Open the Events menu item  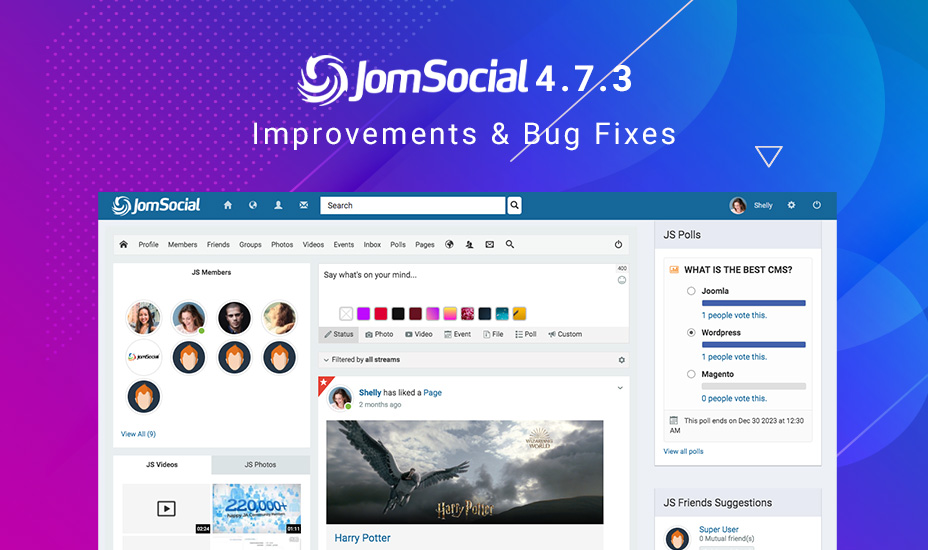click(344, 245)
